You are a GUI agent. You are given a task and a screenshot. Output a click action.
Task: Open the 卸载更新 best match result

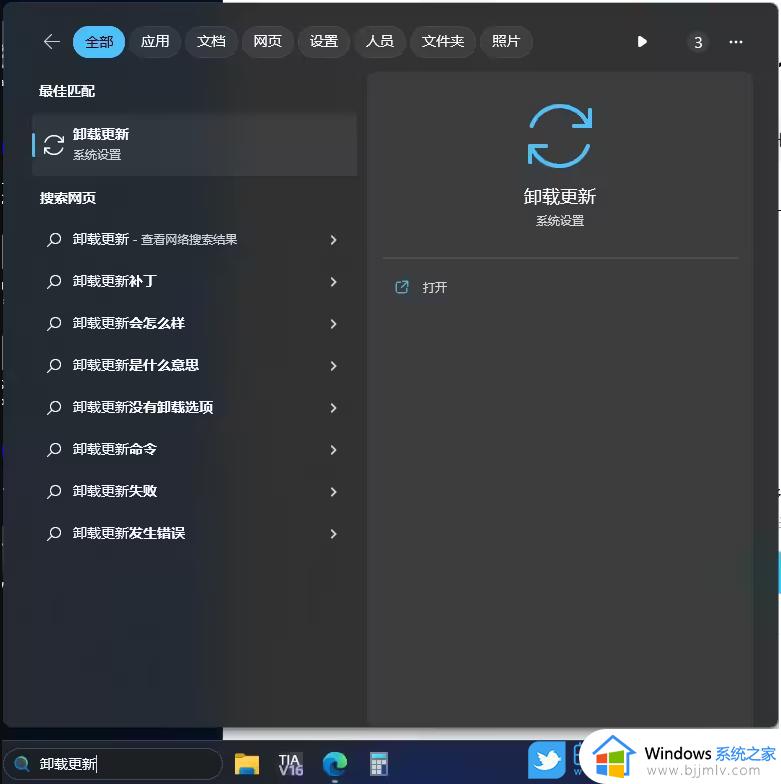tap(194, 144)
